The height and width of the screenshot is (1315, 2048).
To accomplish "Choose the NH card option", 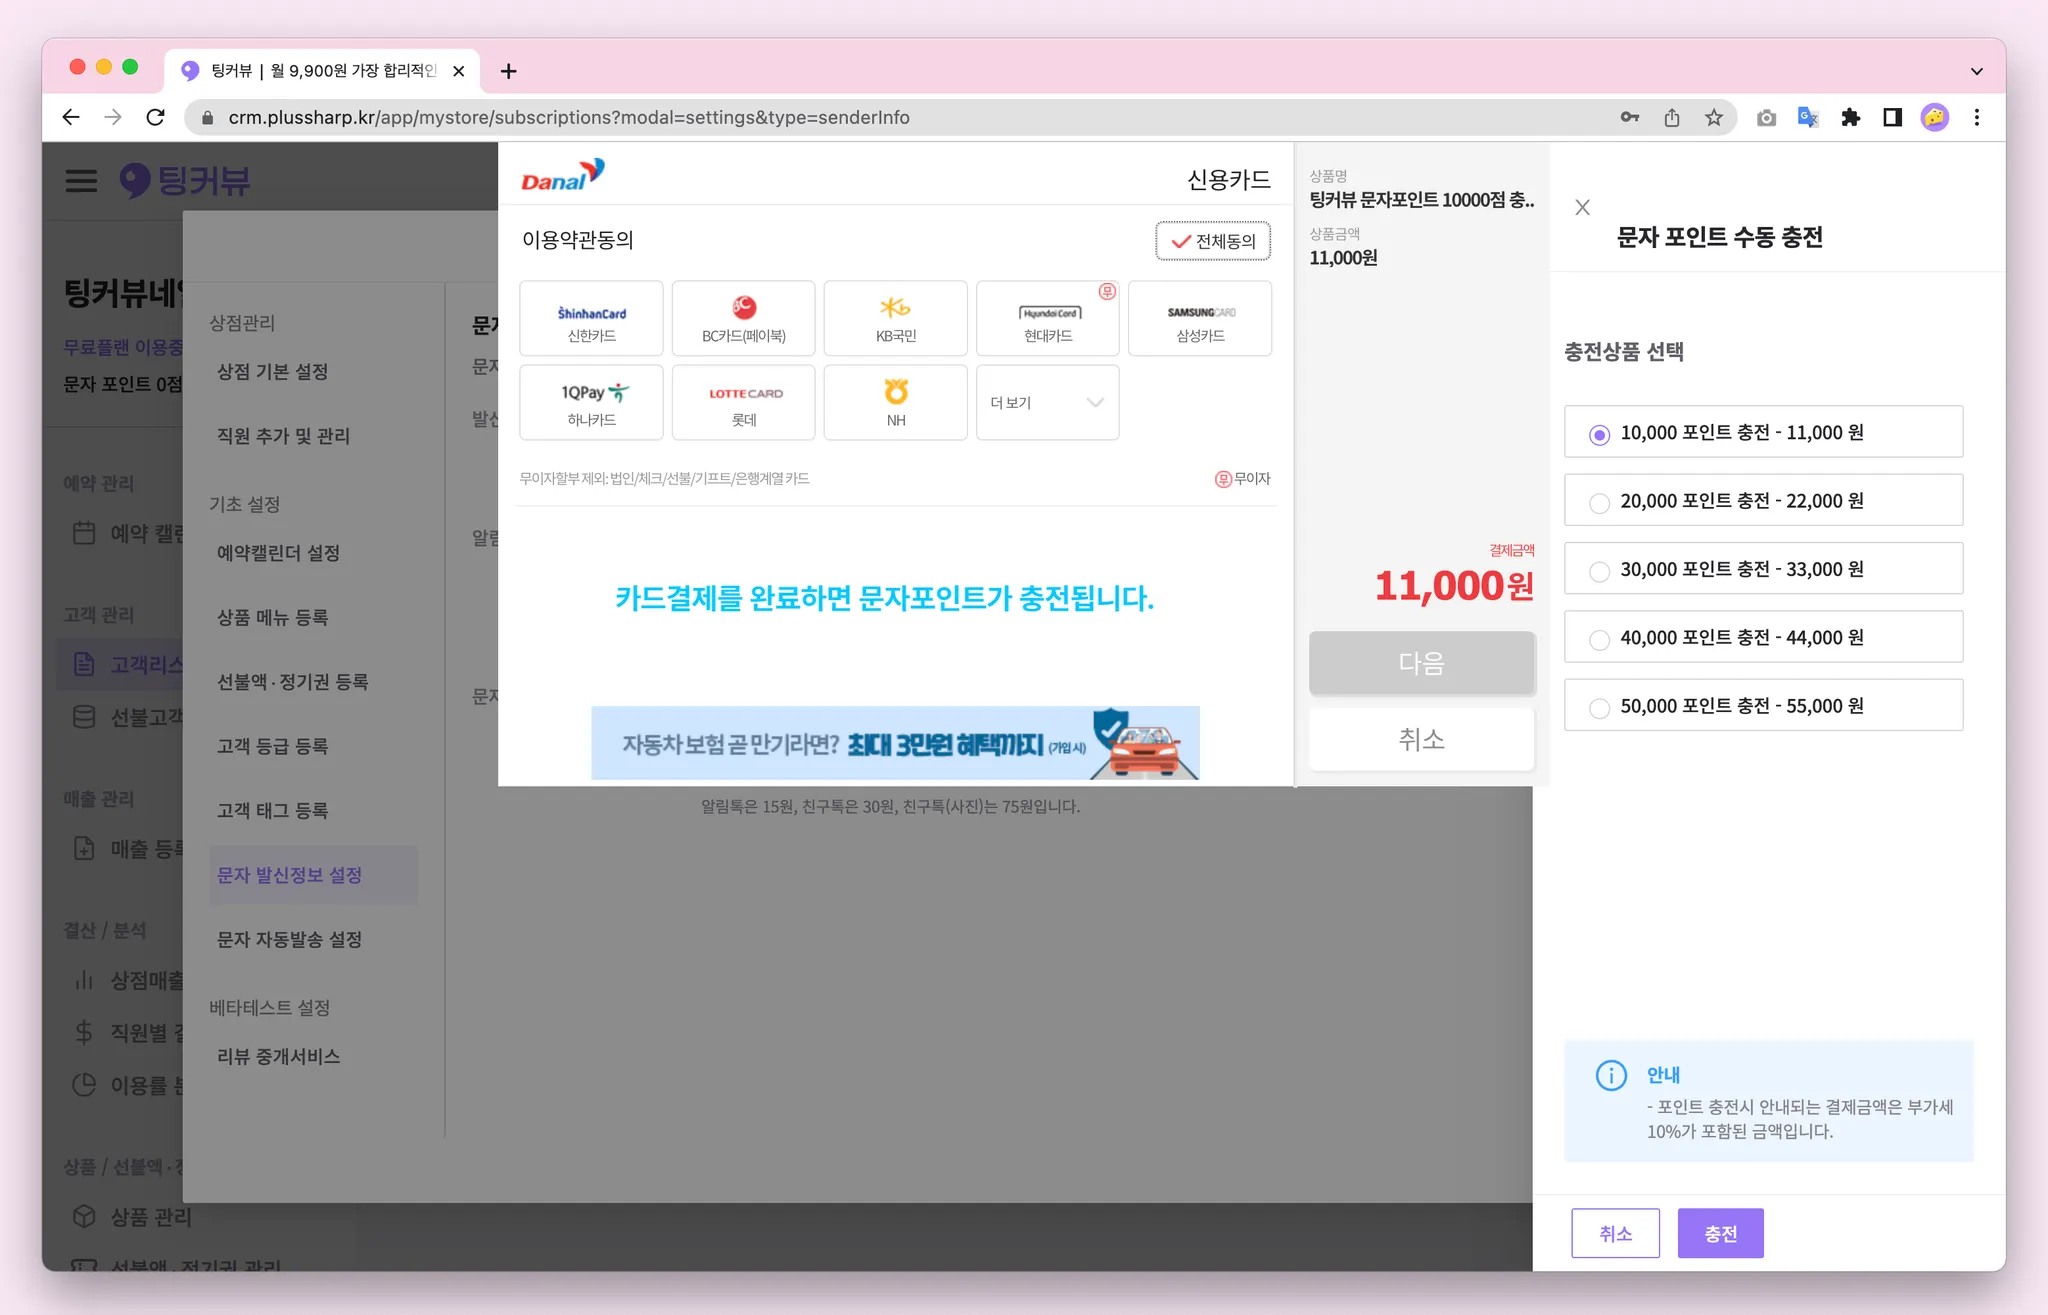I will tap(895, 403).
